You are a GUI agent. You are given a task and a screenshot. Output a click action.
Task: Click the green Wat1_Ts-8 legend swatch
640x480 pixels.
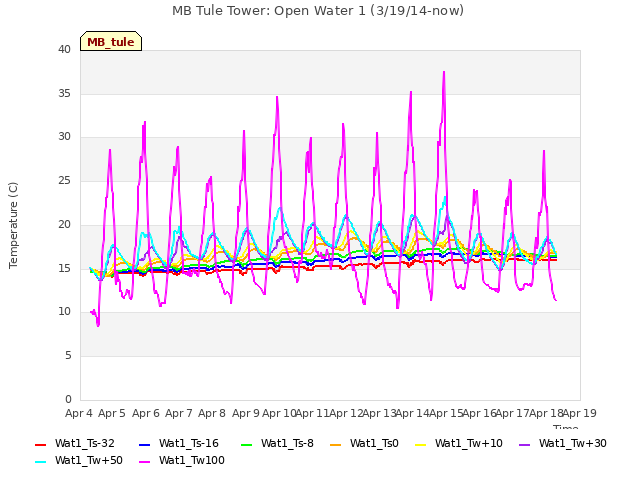point(247,444)
